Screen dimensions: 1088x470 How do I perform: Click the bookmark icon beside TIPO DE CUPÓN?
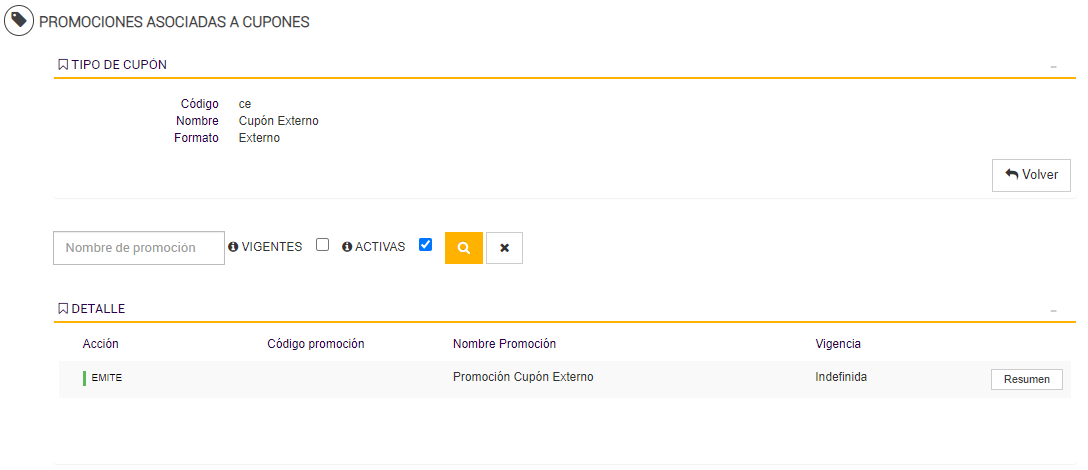click(x=63, y=65)
